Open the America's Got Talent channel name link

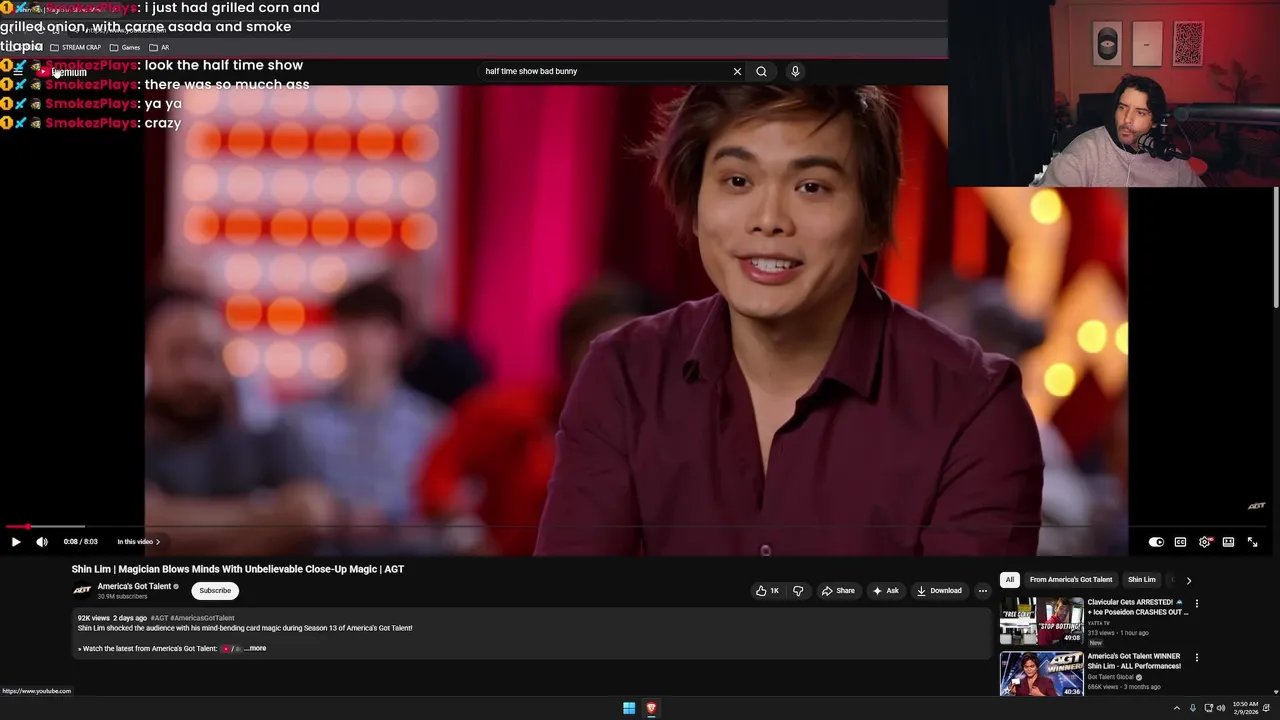[134, 586]
